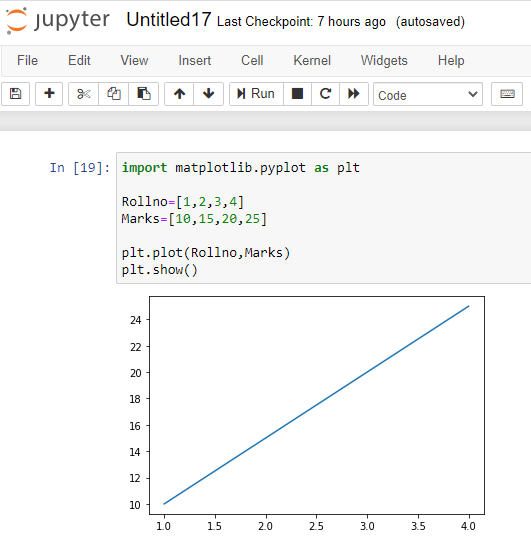The image size is (531, 545).
Task: Interrupt the kernel with stop icon
Action: pyautogui.click(x=297, y=94)
